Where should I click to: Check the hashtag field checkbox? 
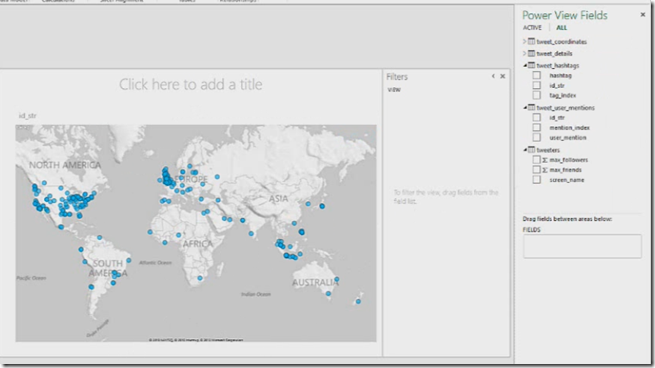coord(536,75)
